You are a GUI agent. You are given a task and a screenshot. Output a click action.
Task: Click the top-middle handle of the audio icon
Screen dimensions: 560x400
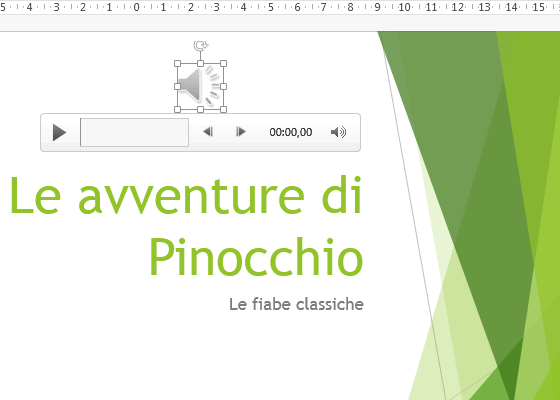point(200,64)
